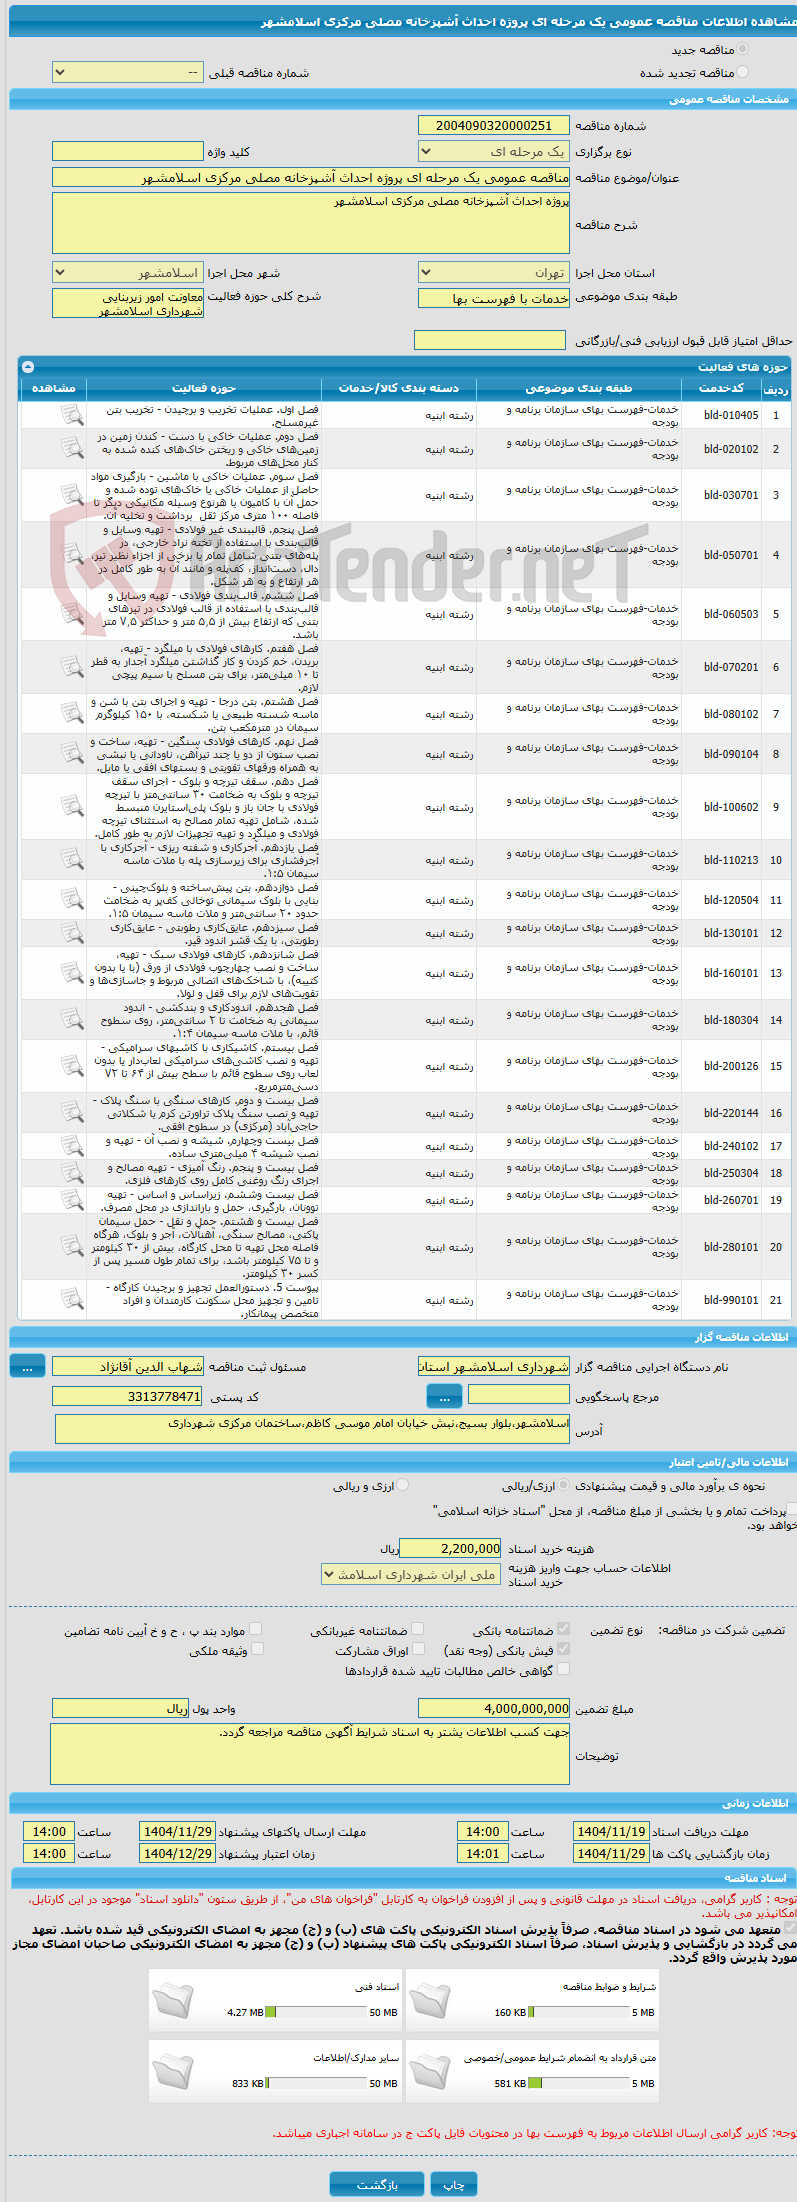This screenshot has height=2202, width=797.
Task: Open view icon for row bld-250304
Action: [x=72, y=1173]
